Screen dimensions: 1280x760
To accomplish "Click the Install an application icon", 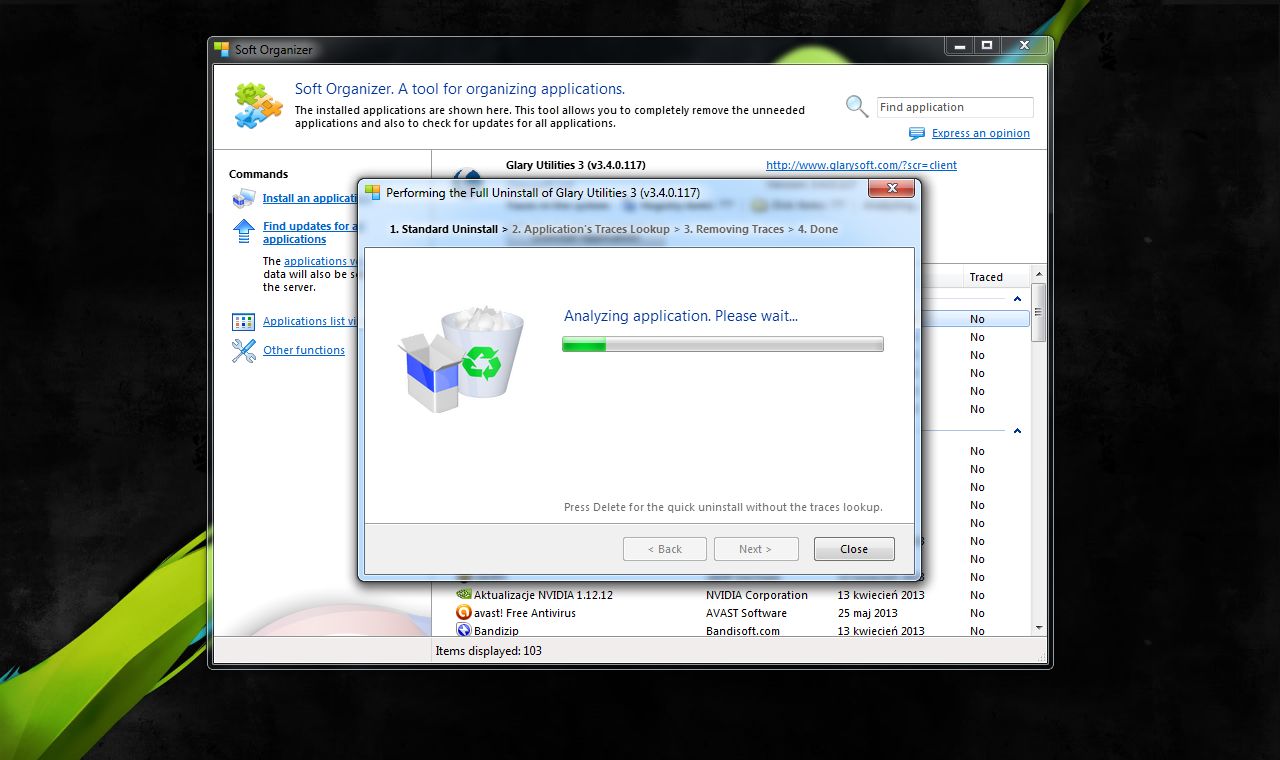I will [244, 198].
